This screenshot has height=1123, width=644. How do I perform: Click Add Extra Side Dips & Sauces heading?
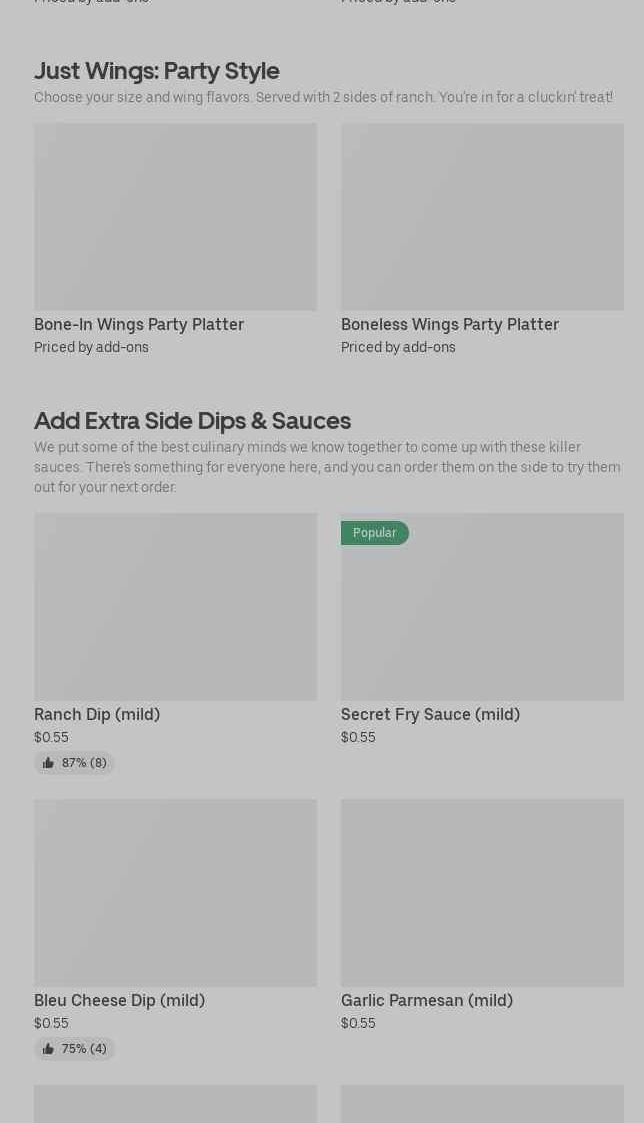click(x=192, y=420)
